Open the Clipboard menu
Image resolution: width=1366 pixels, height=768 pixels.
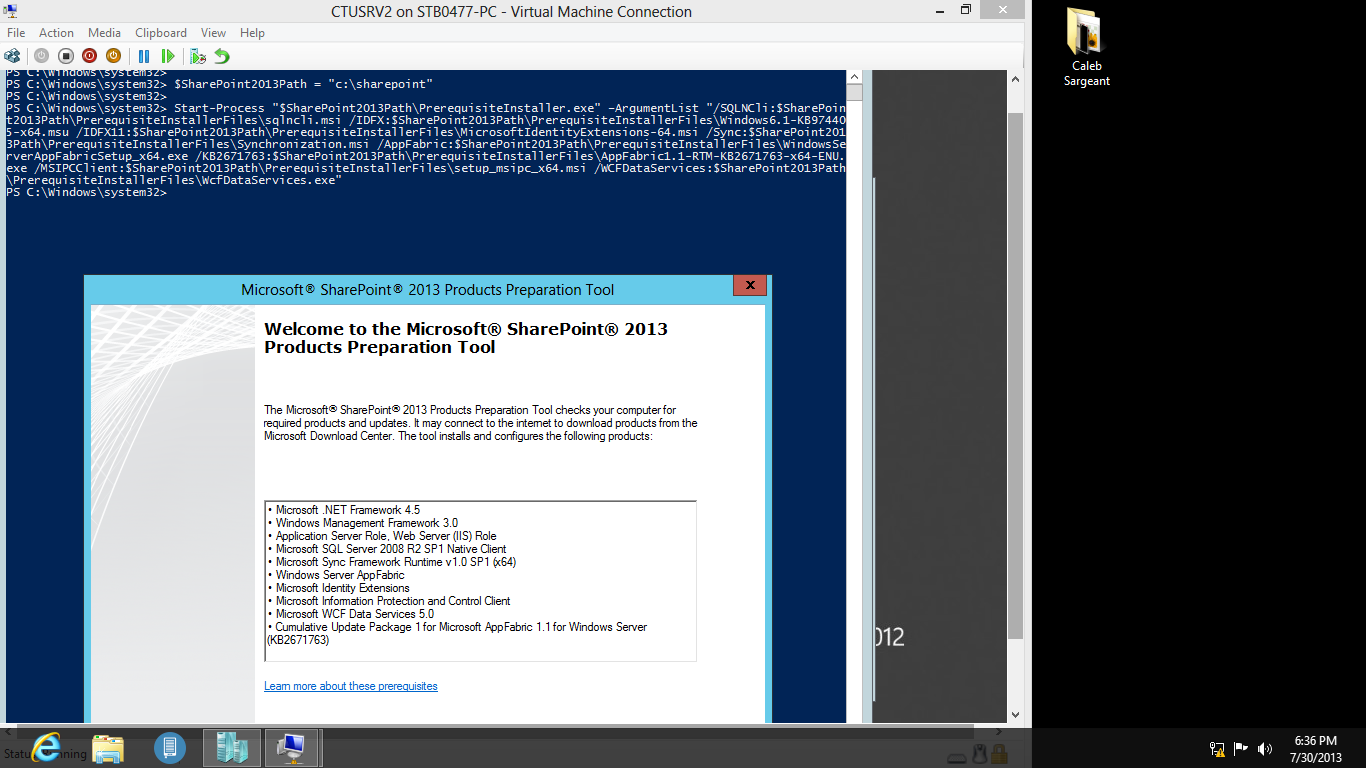[161, 33]
